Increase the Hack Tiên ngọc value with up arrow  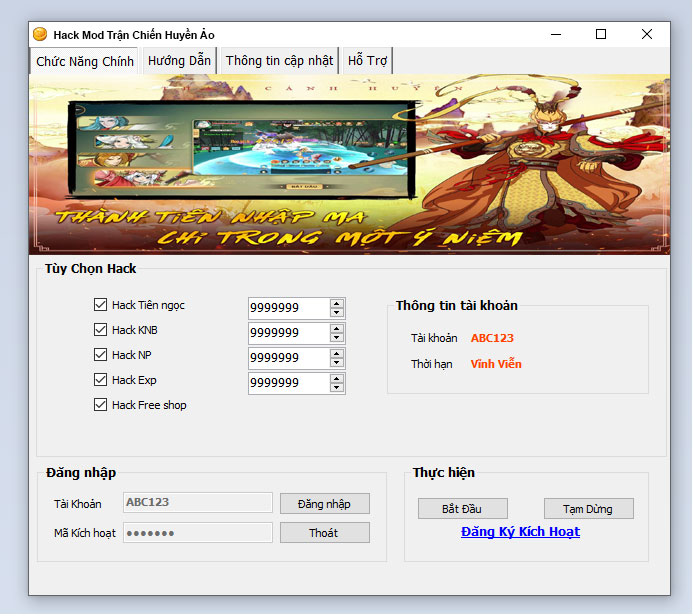pyautogui.click(x=337, y=303)
